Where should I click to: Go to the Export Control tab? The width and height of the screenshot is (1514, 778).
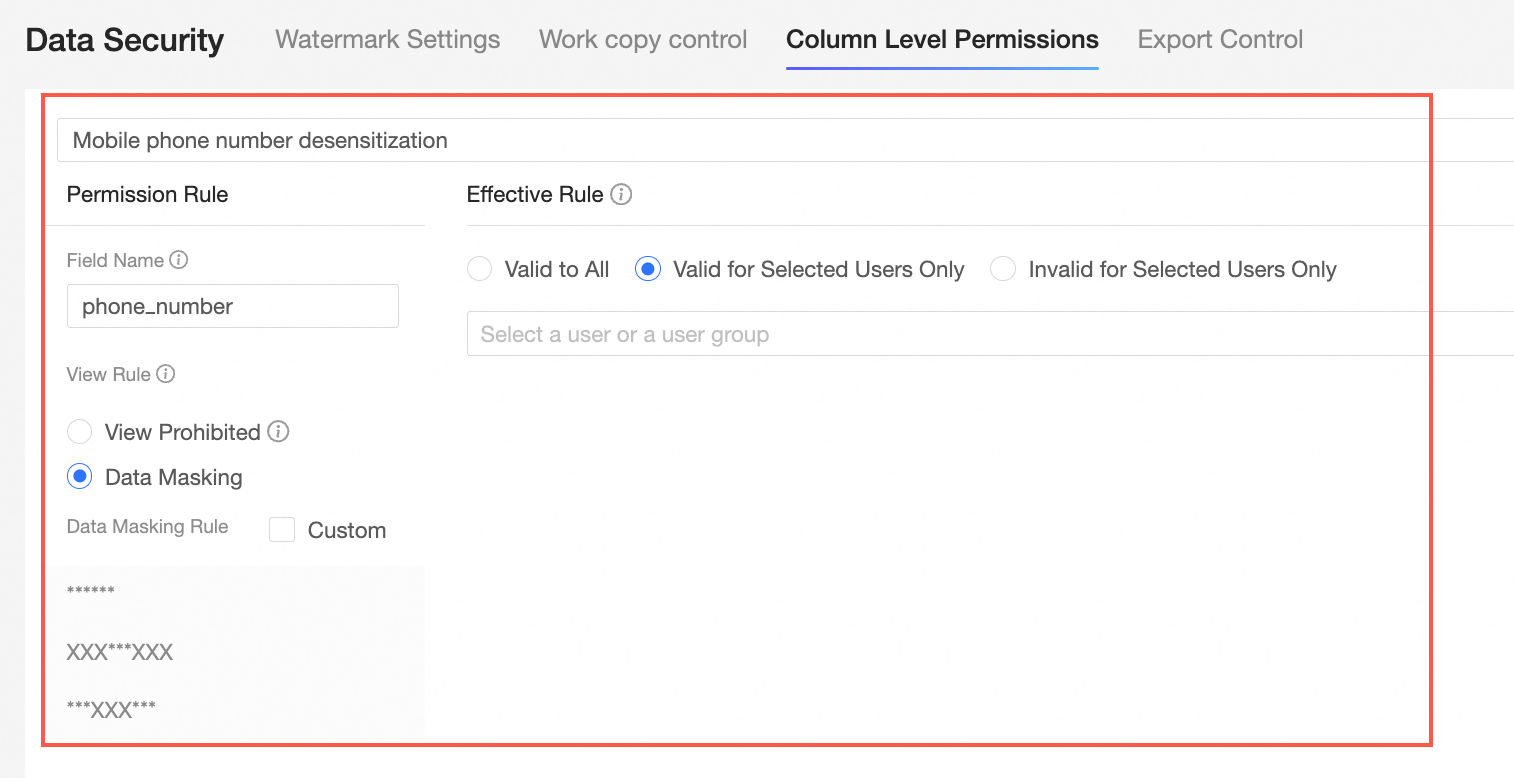1220,40
